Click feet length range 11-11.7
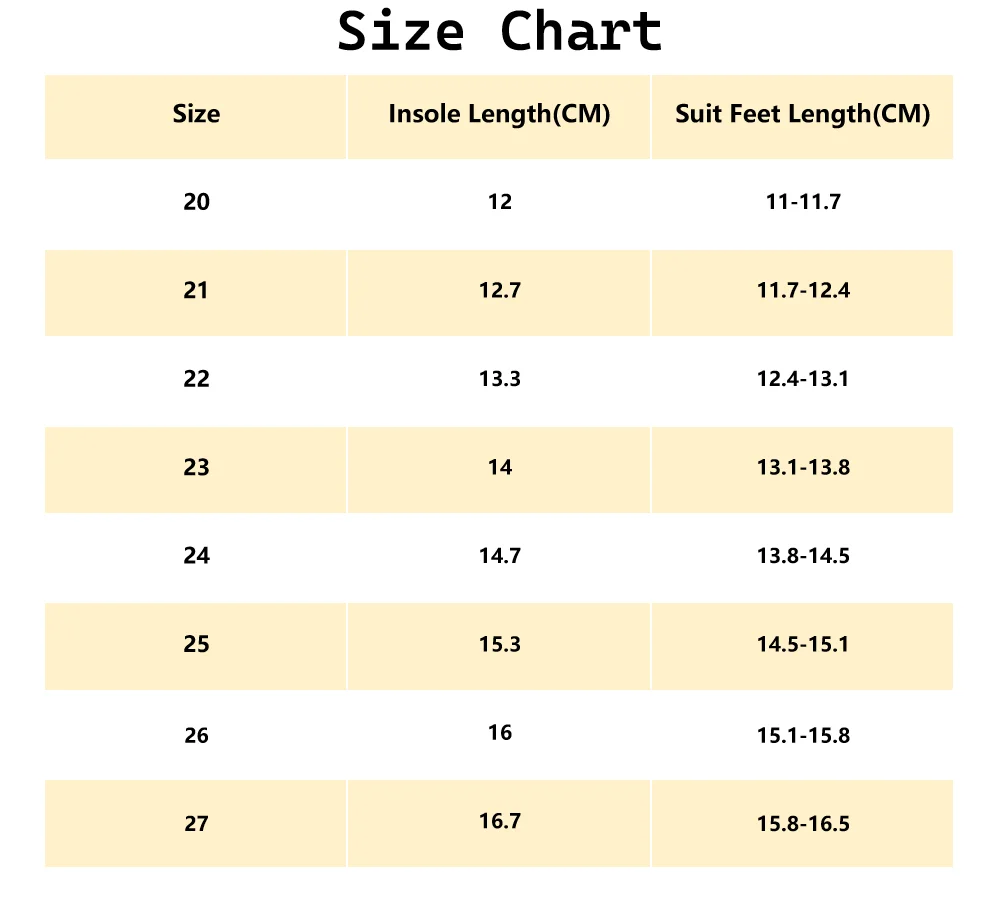 click(x=803, y=202)
